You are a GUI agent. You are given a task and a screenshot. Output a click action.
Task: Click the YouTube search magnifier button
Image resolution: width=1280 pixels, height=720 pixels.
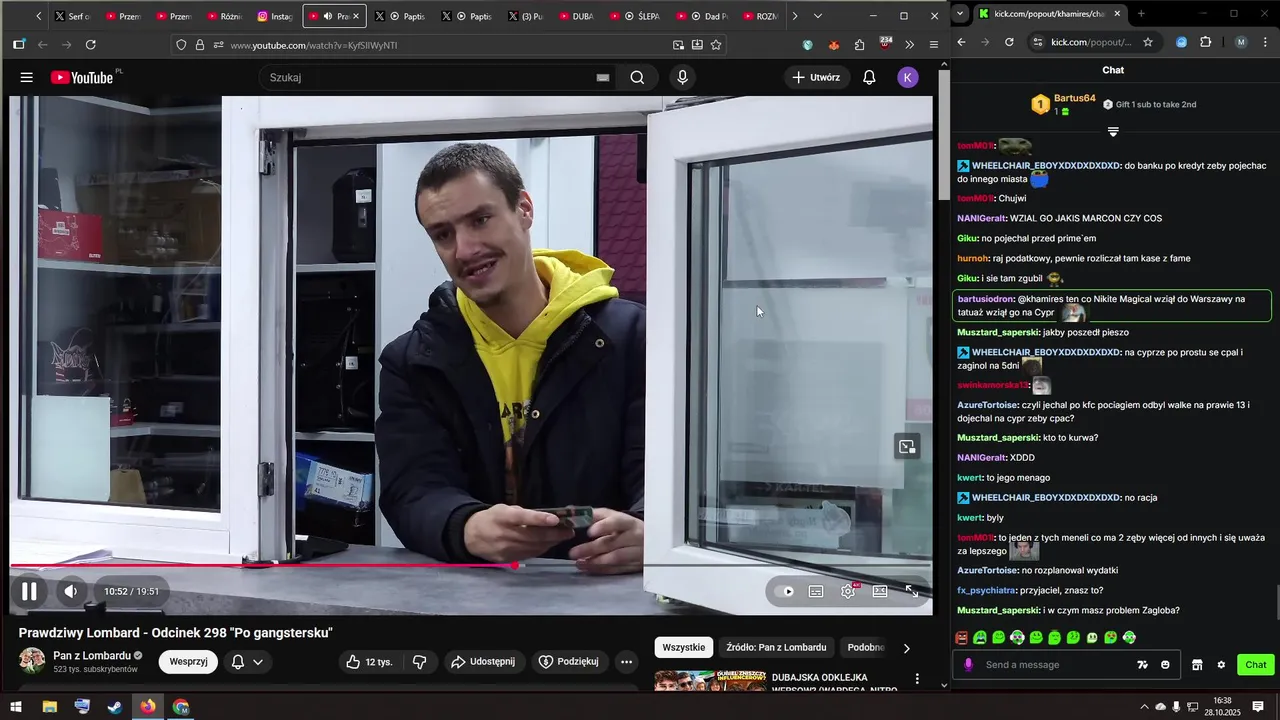637,77
